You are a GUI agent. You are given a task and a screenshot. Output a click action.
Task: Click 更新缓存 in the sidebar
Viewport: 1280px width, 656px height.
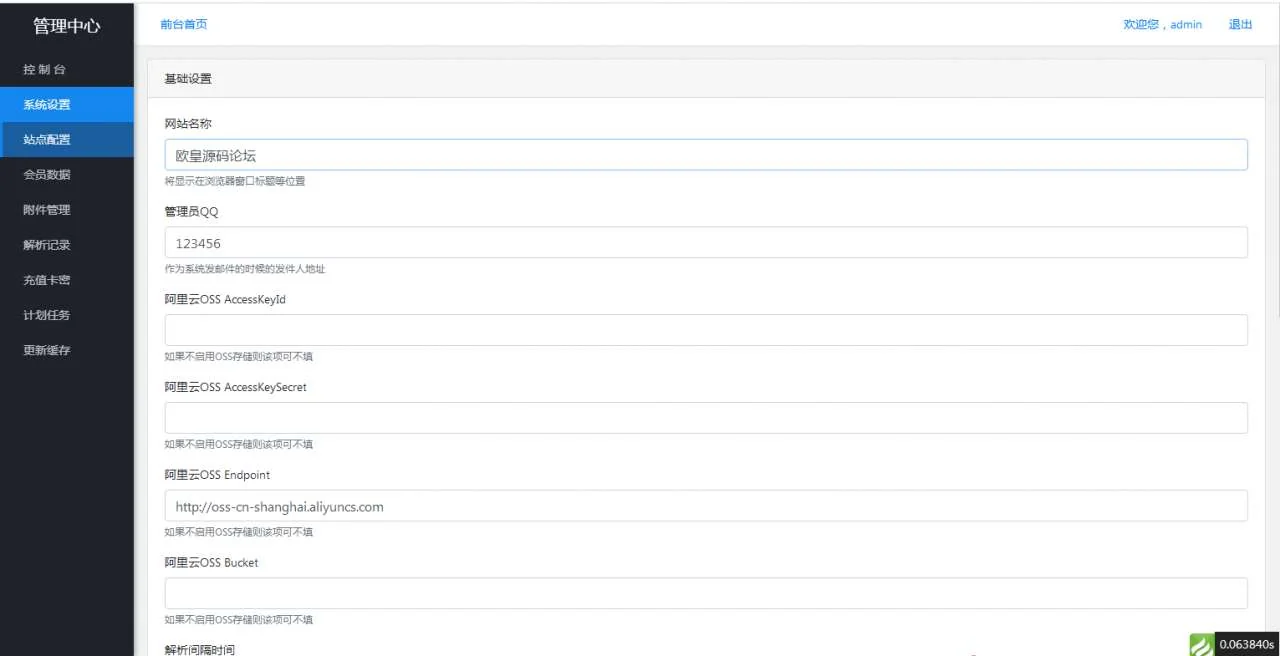47,350
